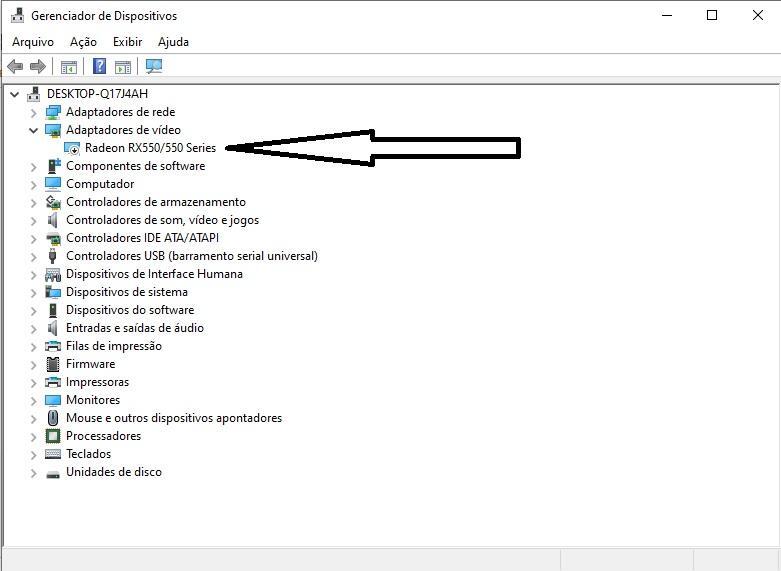This screenshot has height=571, width=781.
Task: Select the DESKTOP-Q17J4AH label
Action: point(98,94)
